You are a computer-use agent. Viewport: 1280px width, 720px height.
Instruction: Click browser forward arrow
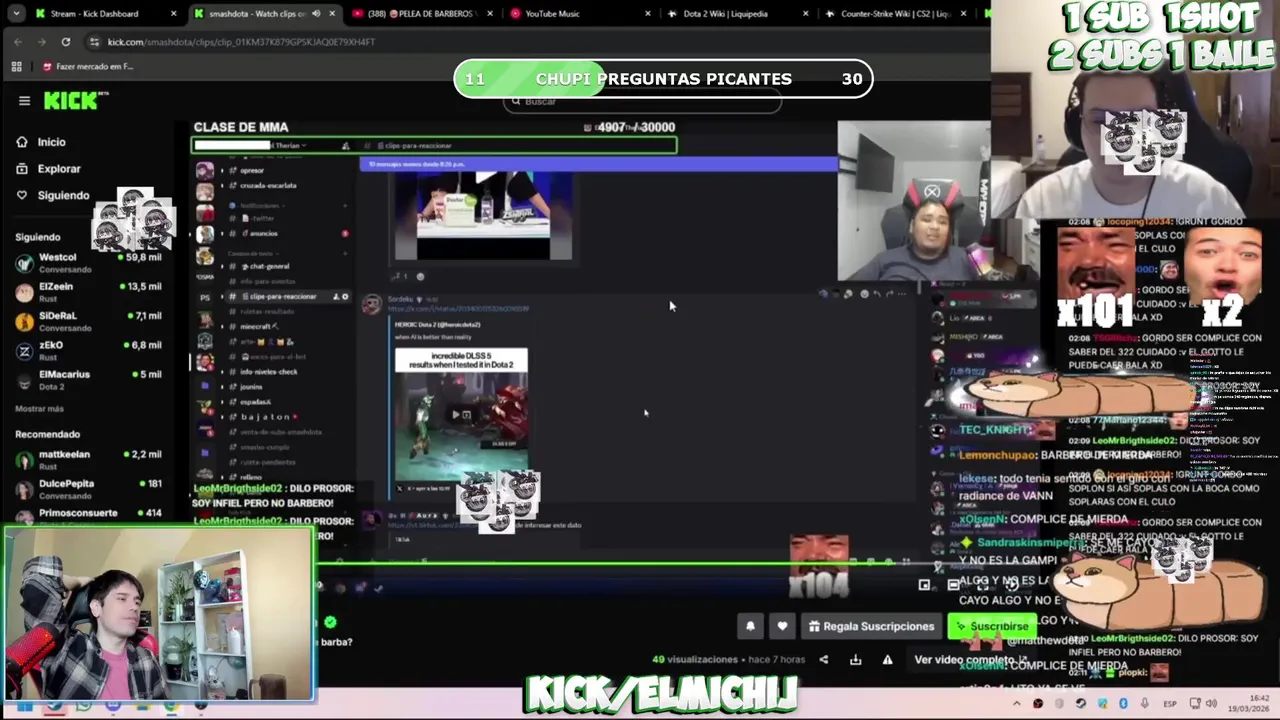[42, 42]
